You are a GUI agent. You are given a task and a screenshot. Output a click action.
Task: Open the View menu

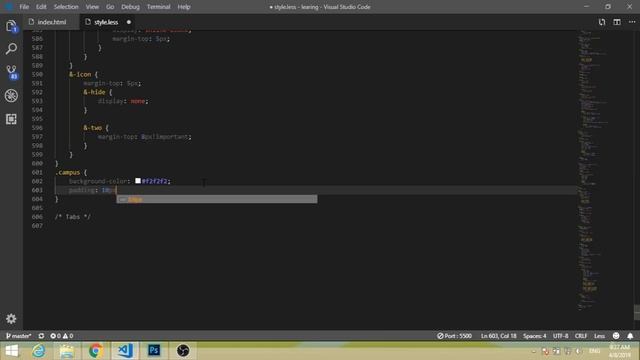92,7
